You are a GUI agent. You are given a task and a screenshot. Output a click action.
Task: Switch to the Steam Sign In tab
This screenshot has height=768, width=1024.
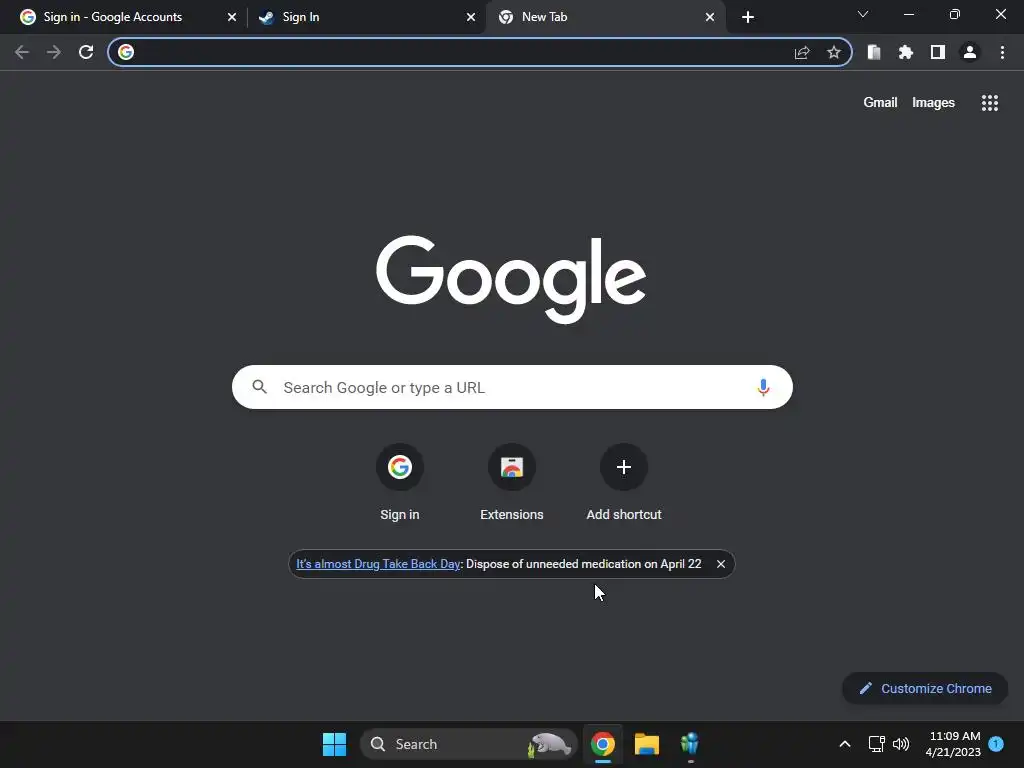(367, 17)
